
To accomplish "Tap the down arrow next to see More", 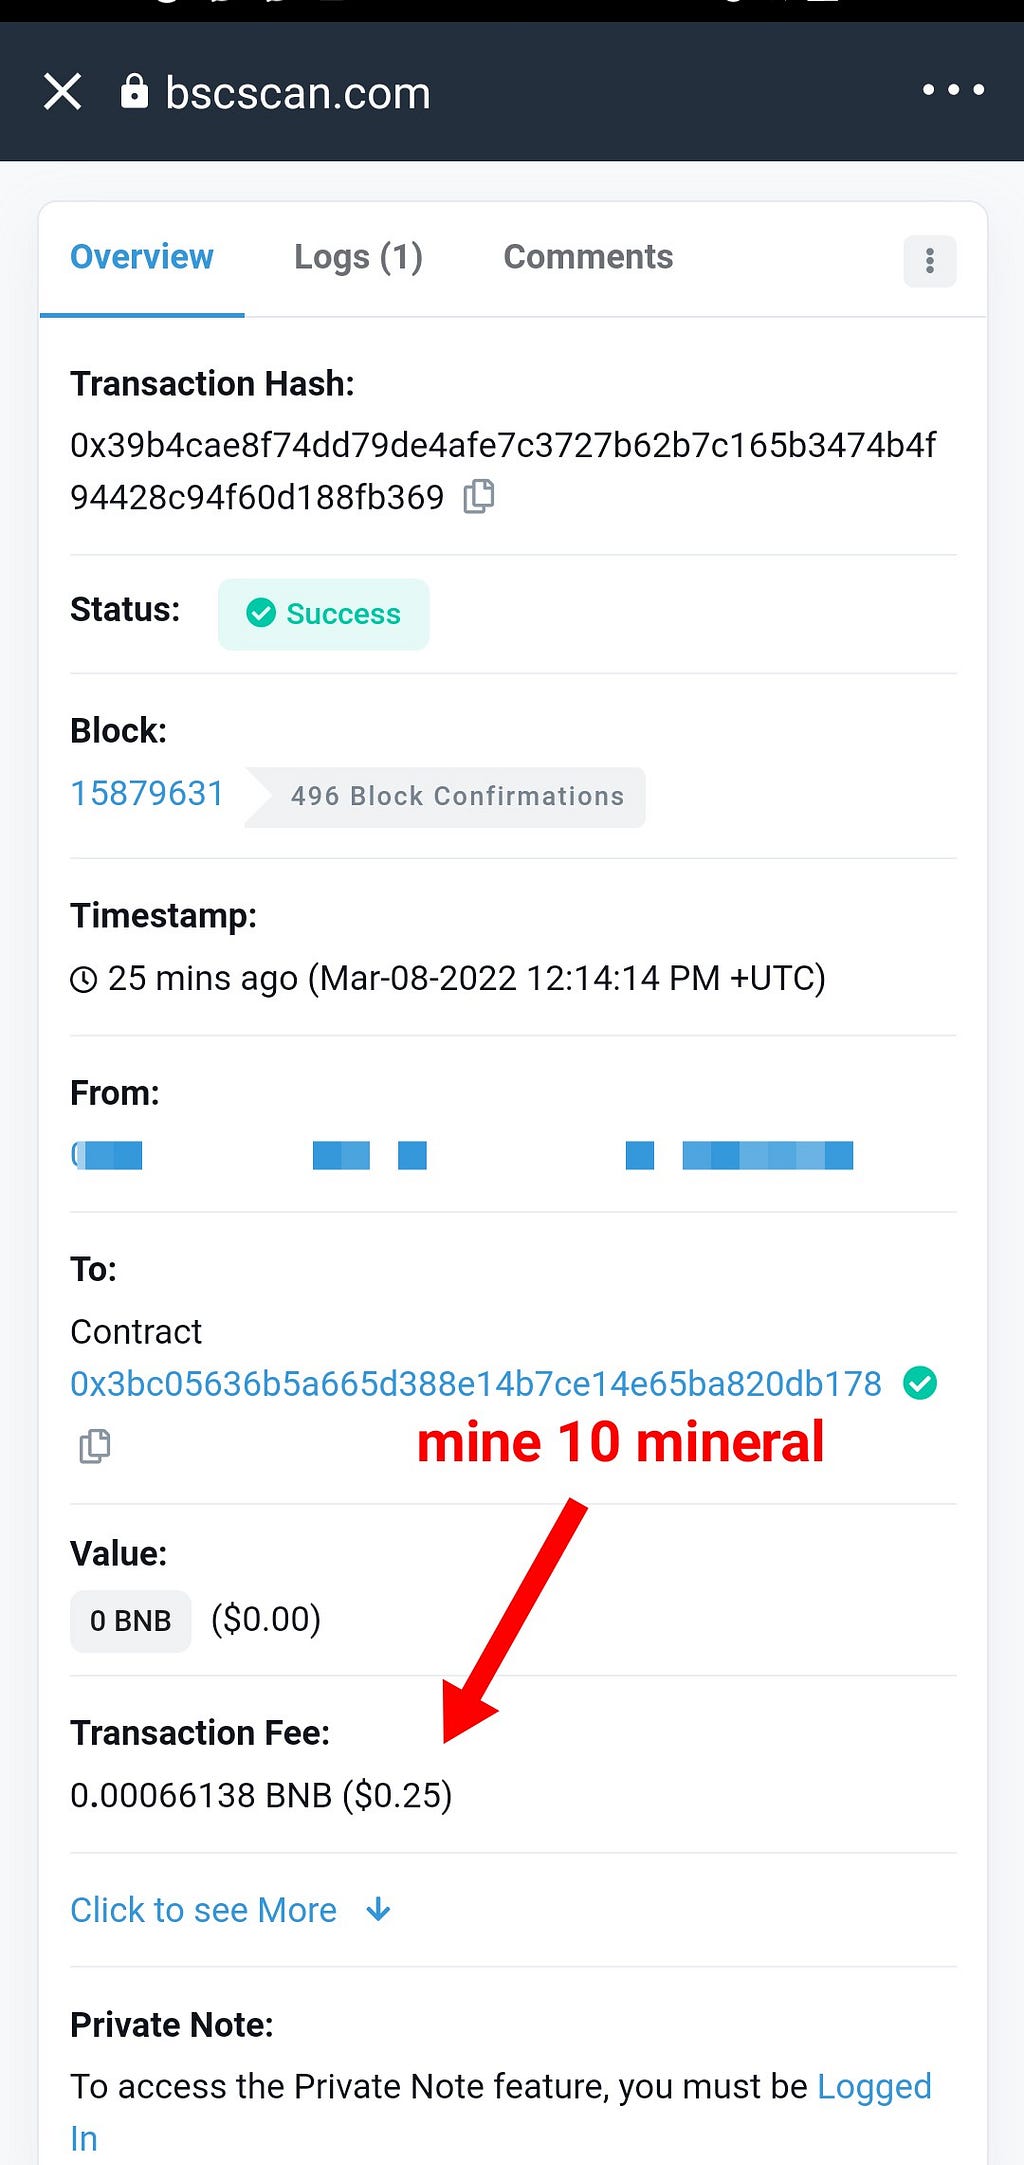I will pos(378,1910).
